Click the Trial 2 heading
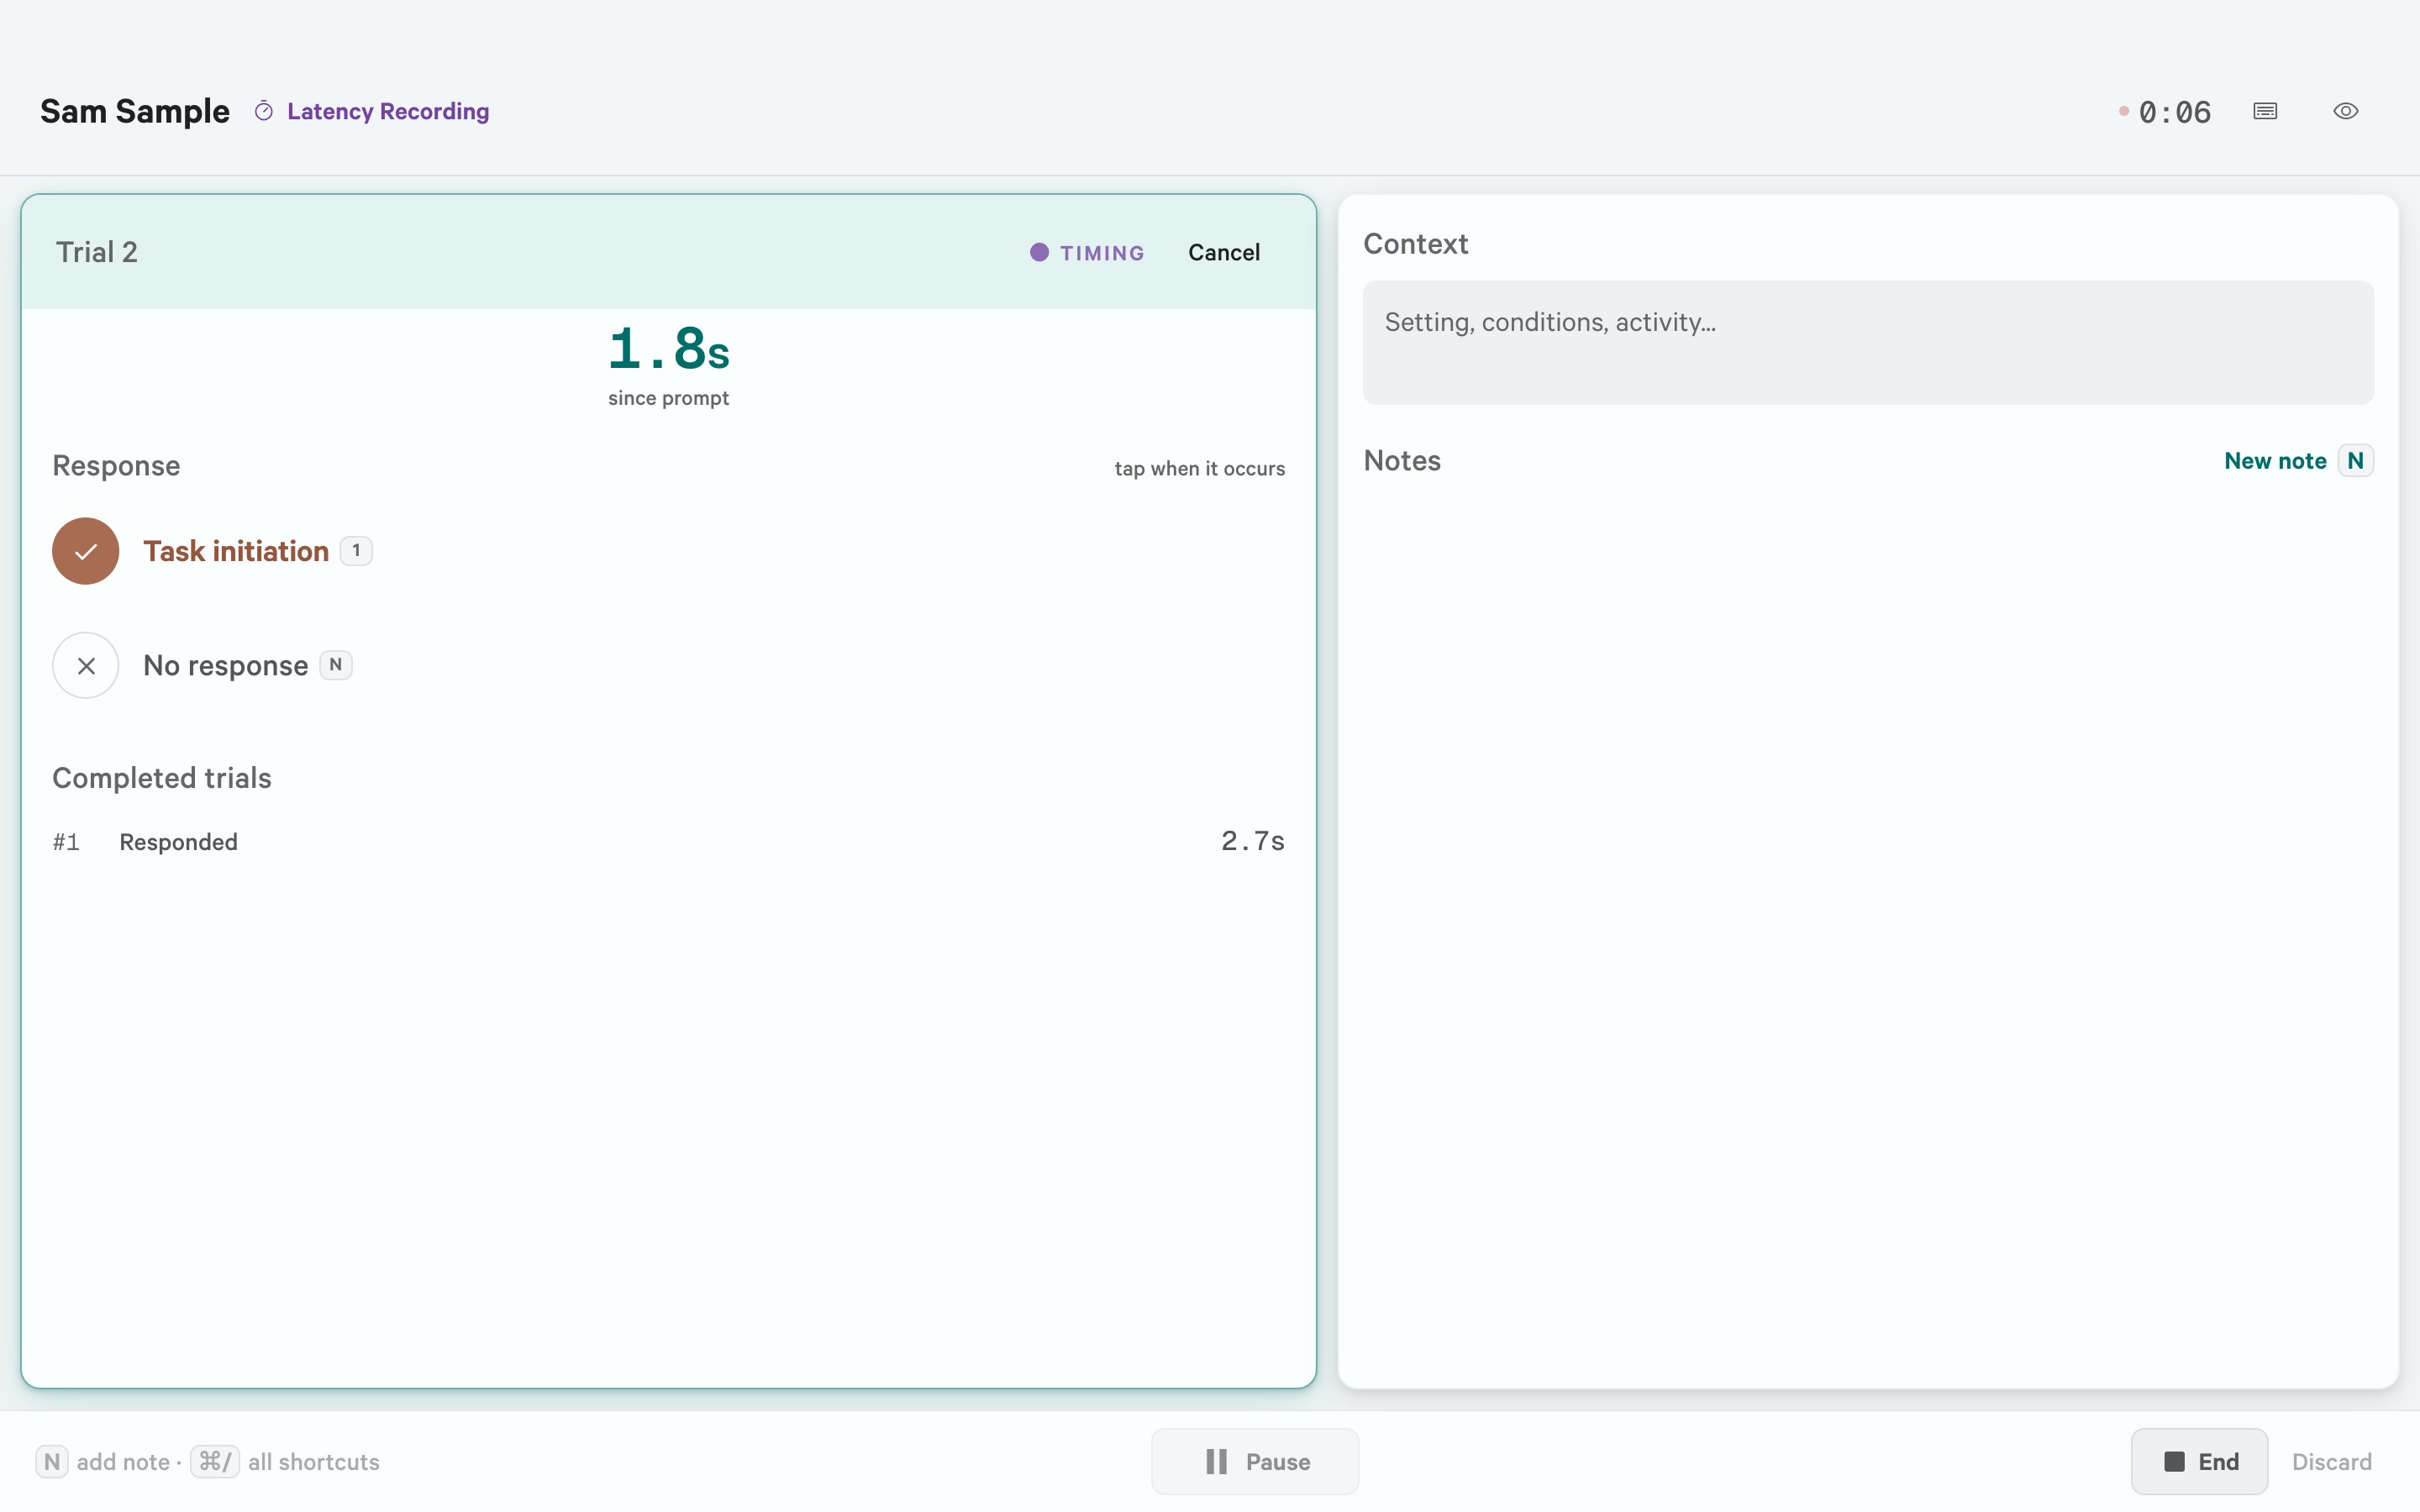The height and width of the screenshot is (1512, 2420). (x=97, y=252)
